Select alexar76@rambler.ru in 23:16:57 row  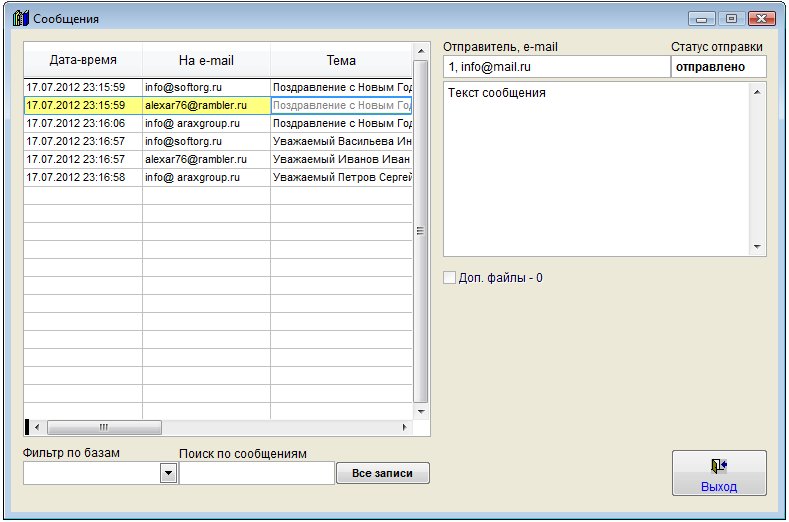coord(206,159)
